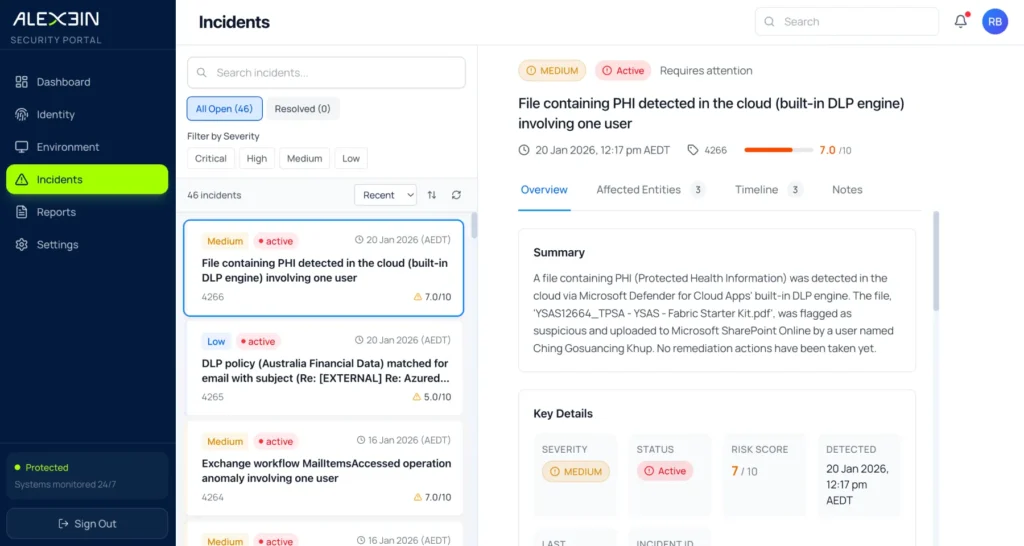The height and width of the screenshot is (546, 1024).
Task: Enable the Low severity filter
Action: tap(351, 158)
